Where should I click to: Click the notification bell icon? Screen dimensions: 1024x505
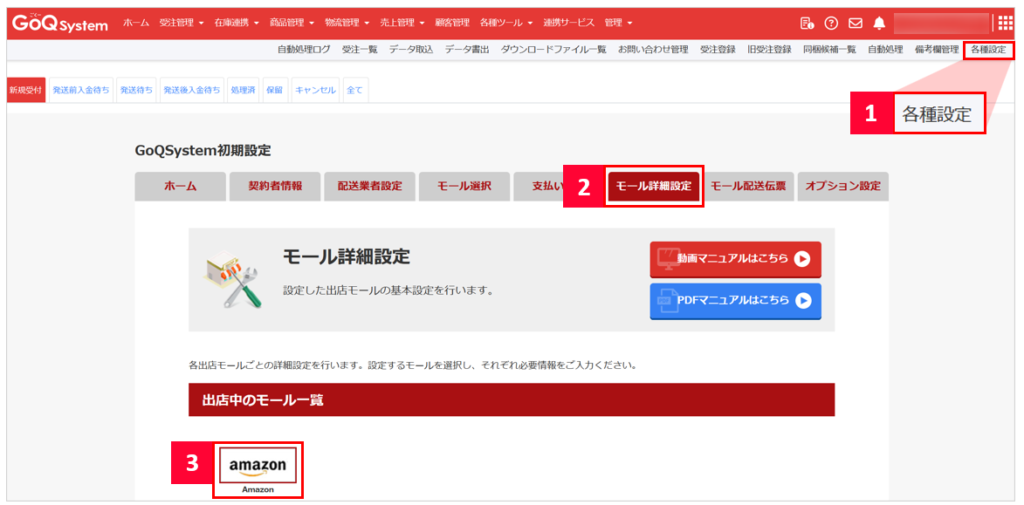pos(879,23)
